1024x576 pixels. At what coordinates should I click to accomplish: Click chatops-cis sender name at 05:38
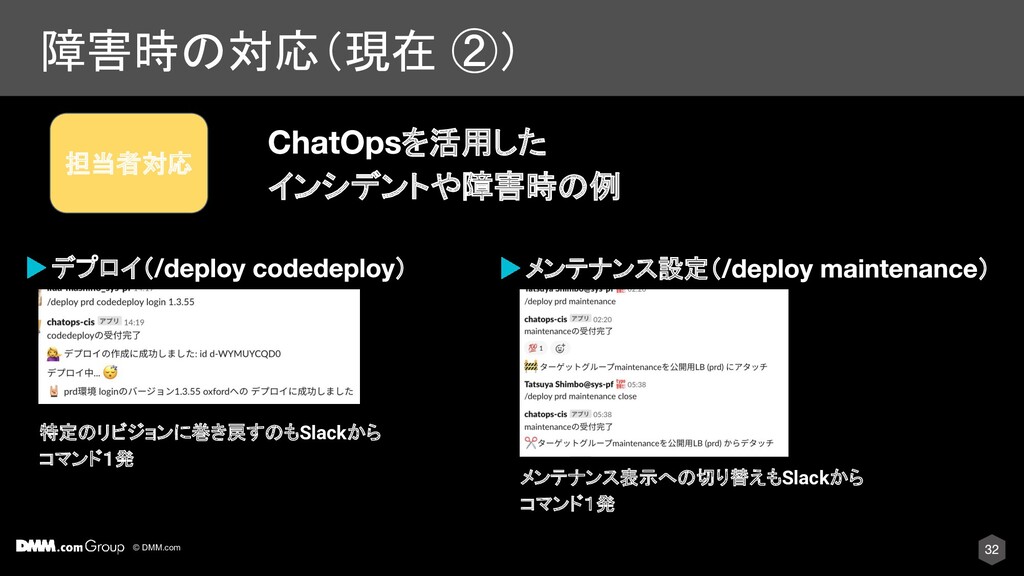pos(545,414)
